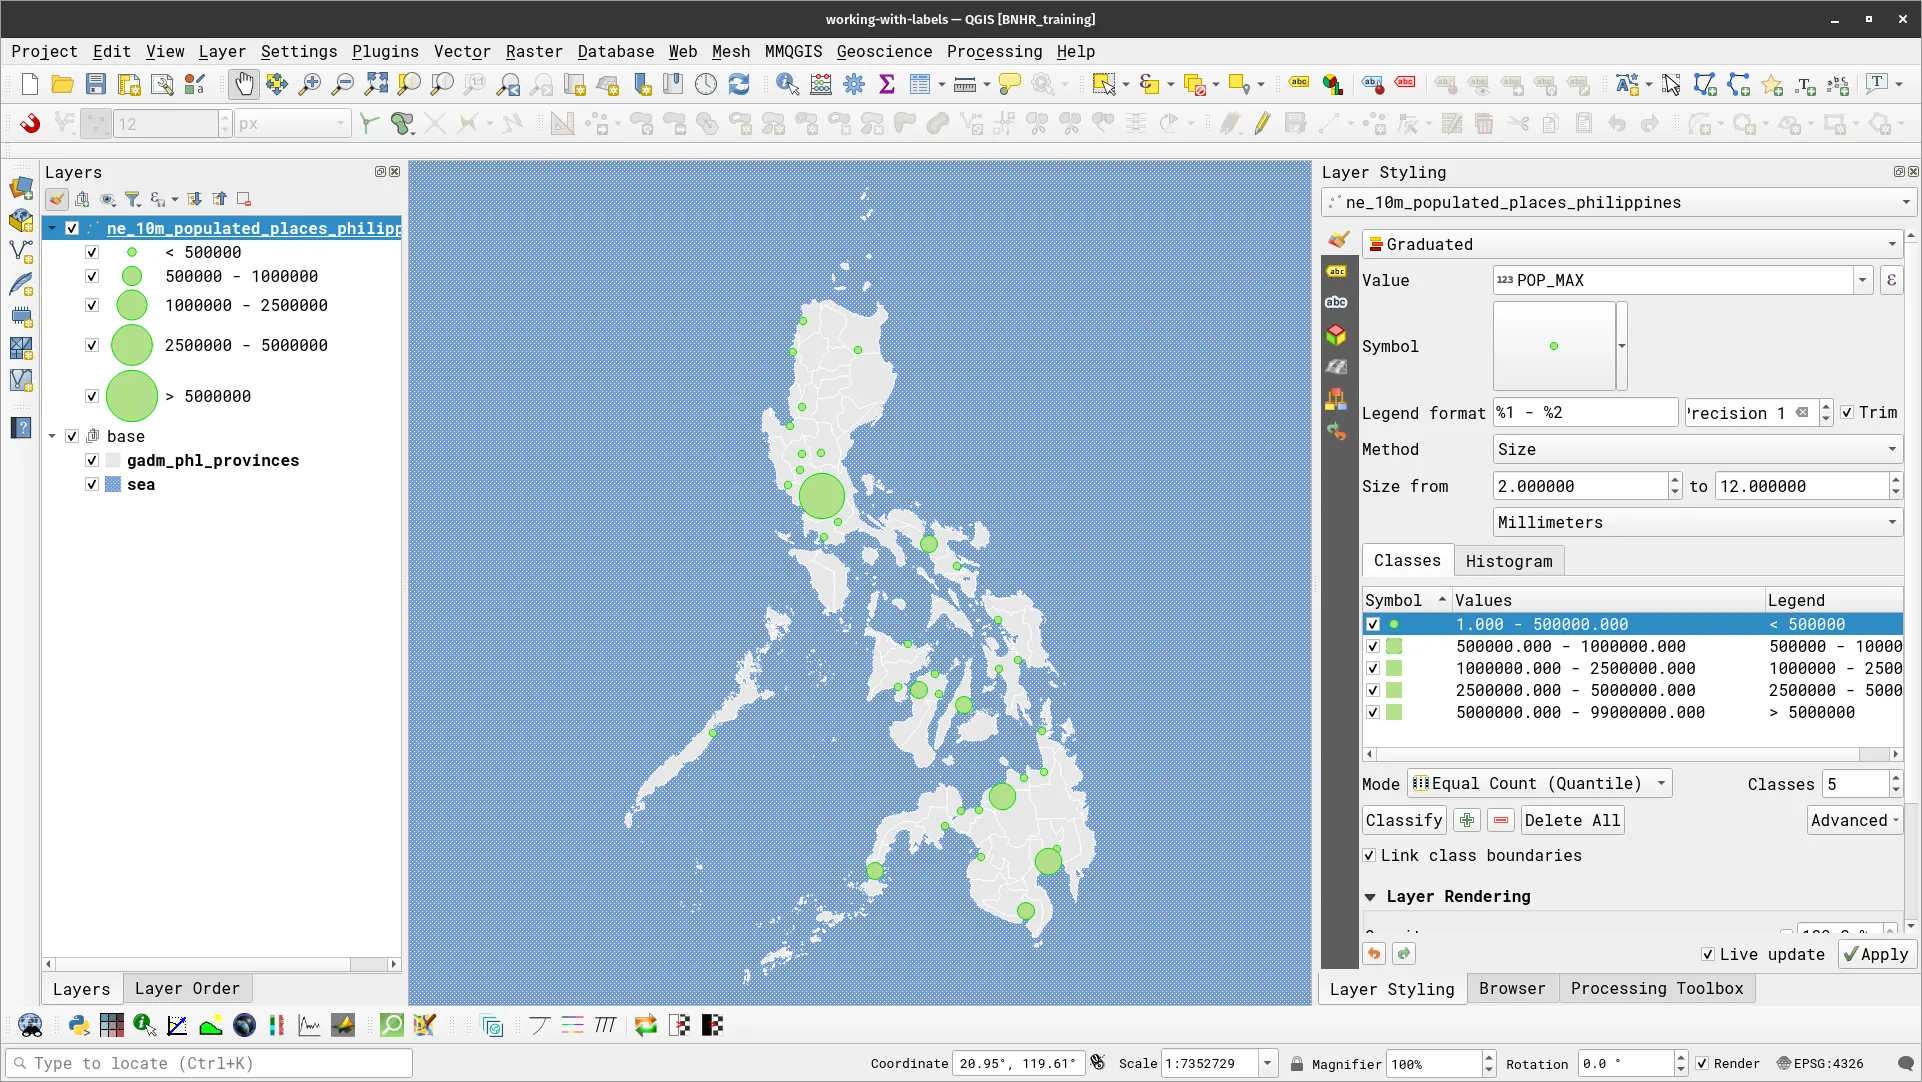
Task: Select the Zoom In tool
Action: coord(310,84)
